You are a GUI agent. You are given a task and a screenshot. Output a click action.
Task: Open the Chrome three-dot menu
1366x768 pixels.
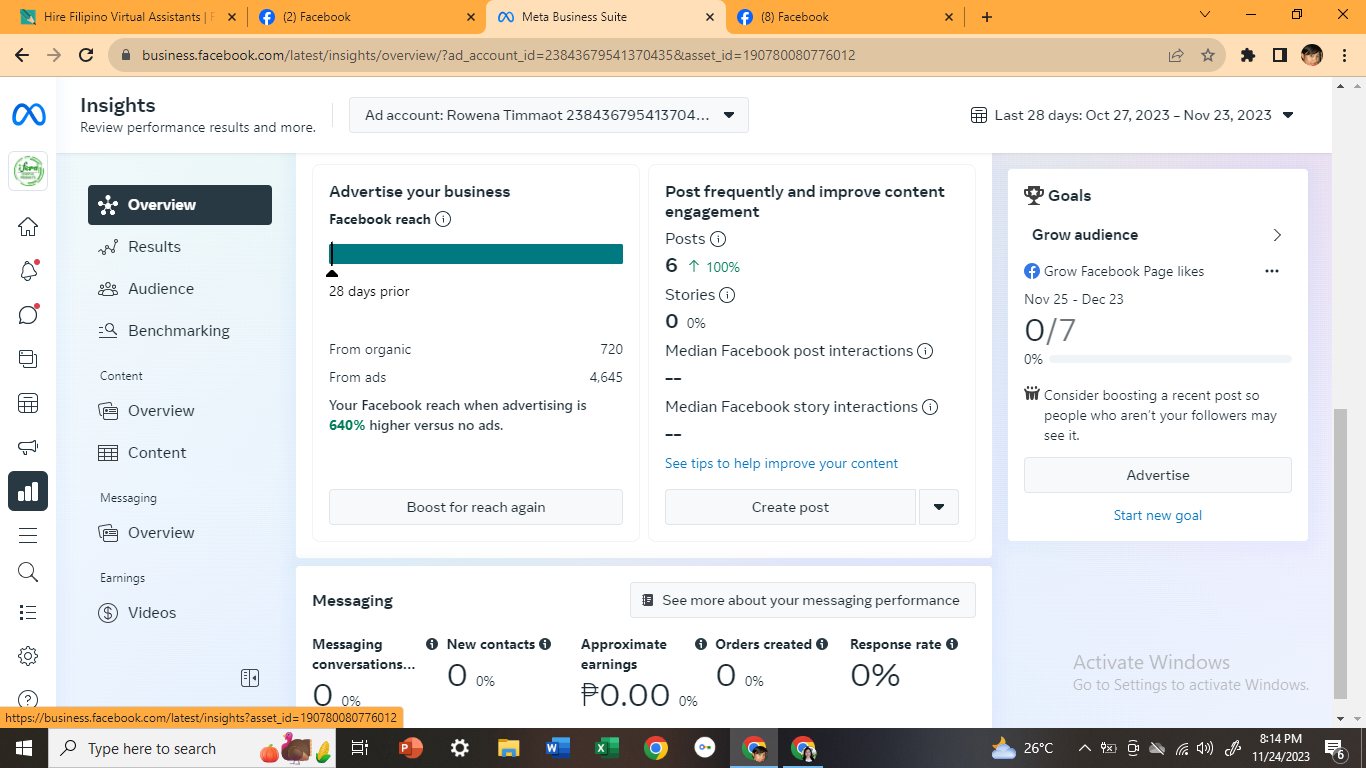[1344, 55]
